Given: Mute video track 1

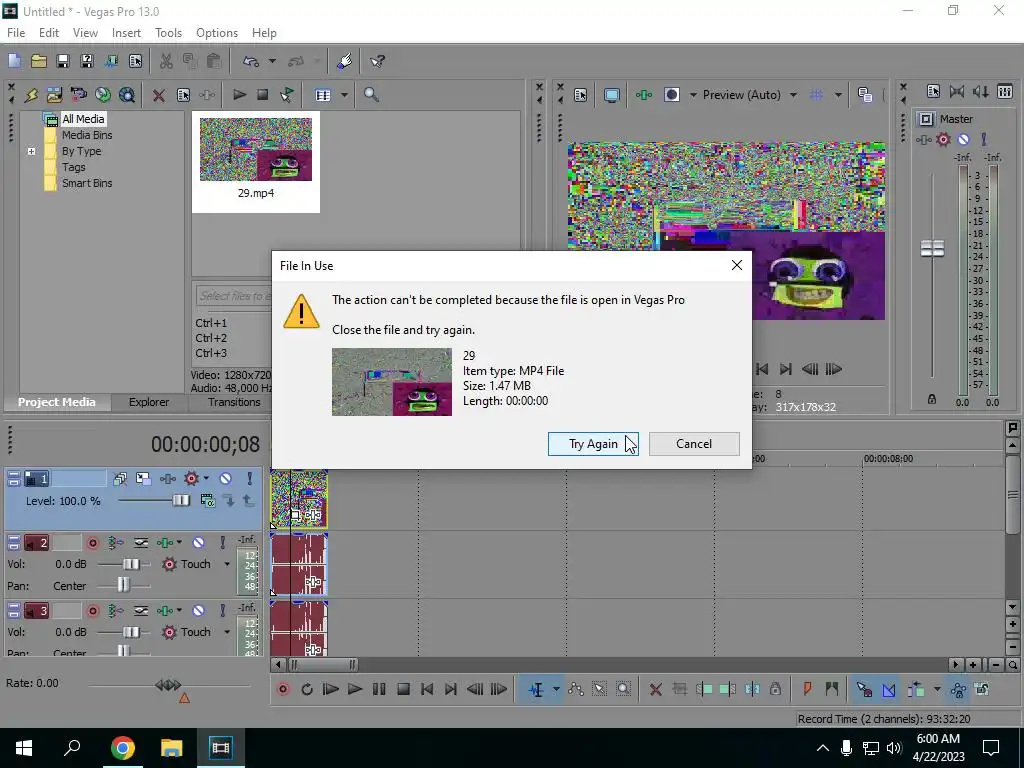Looking at the screenshot, I should click(225, 479).
